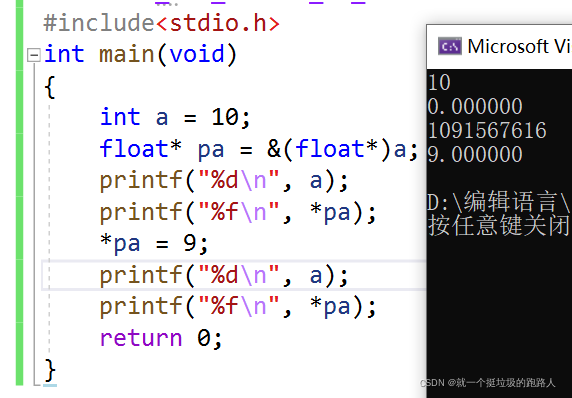
Task: Click the 'float* pa = &(float*)a;' line
Action: tap(259, 149)
